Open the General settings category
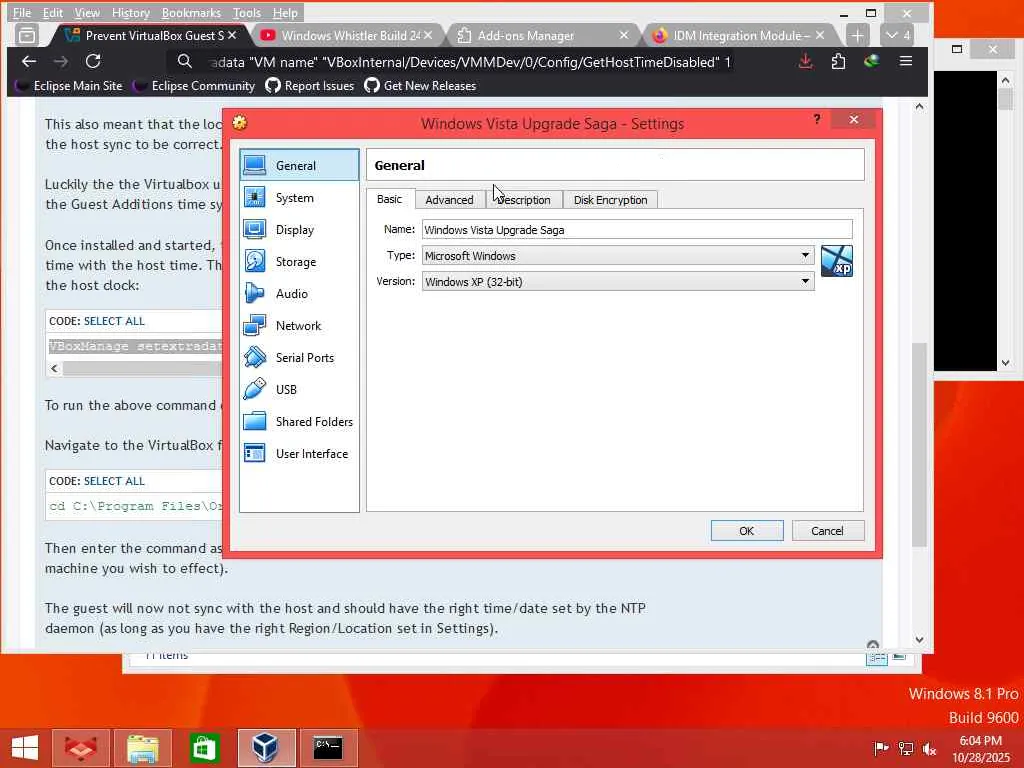This screenshot has width=1024, height=768. click(x=299, y=165)
